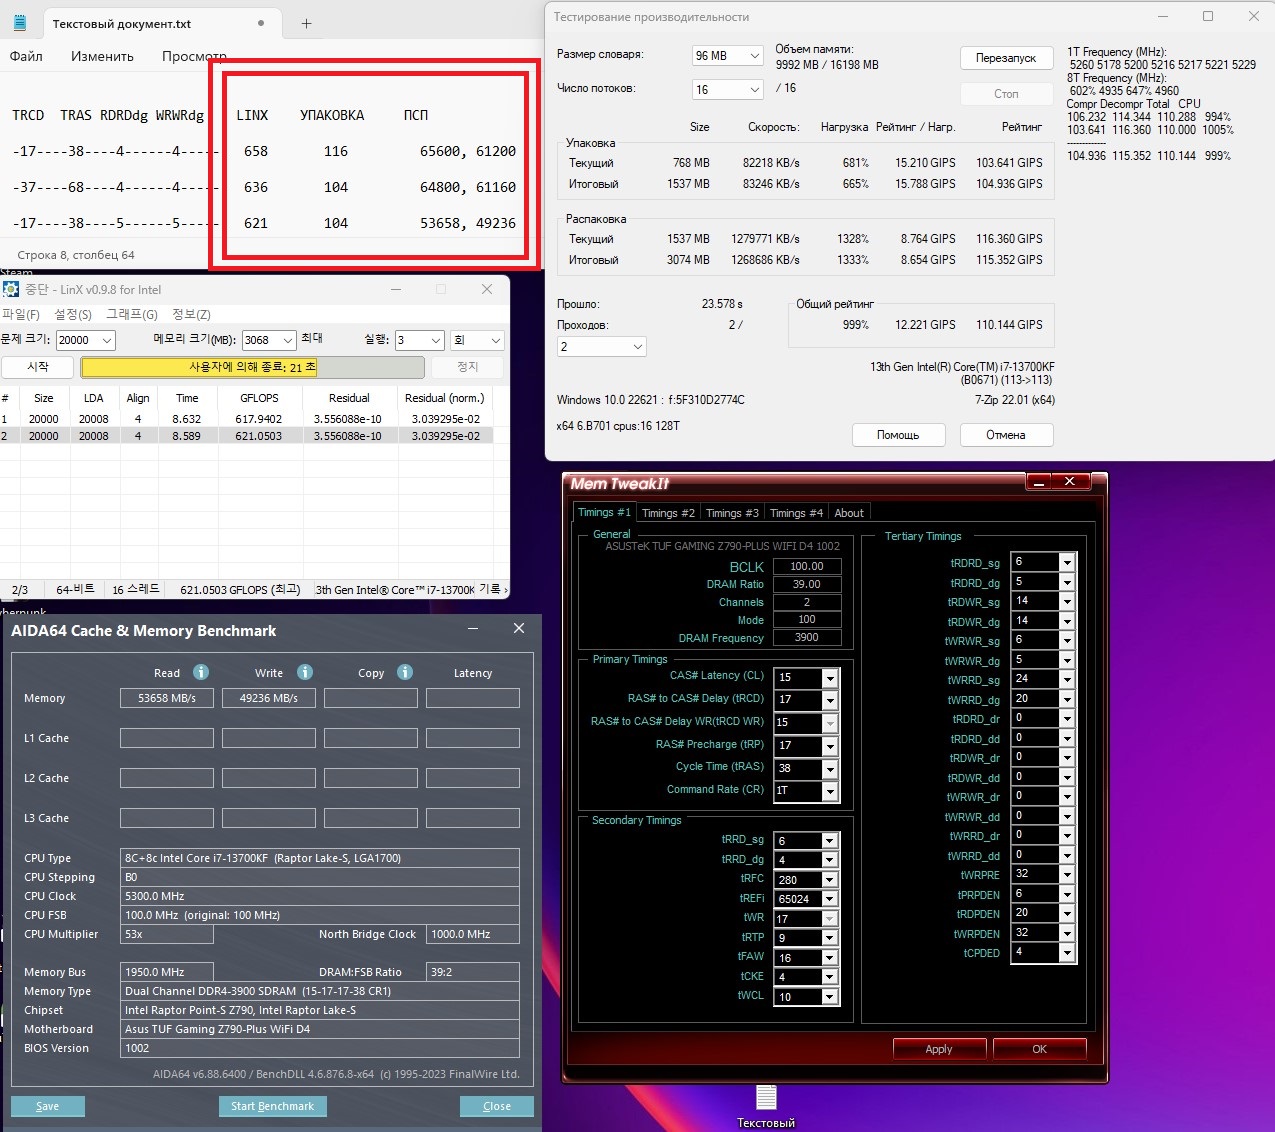Switch to Timings #3 tab
The height and width of the screenshot is (1132, 1275).
(x=732, y=513)
